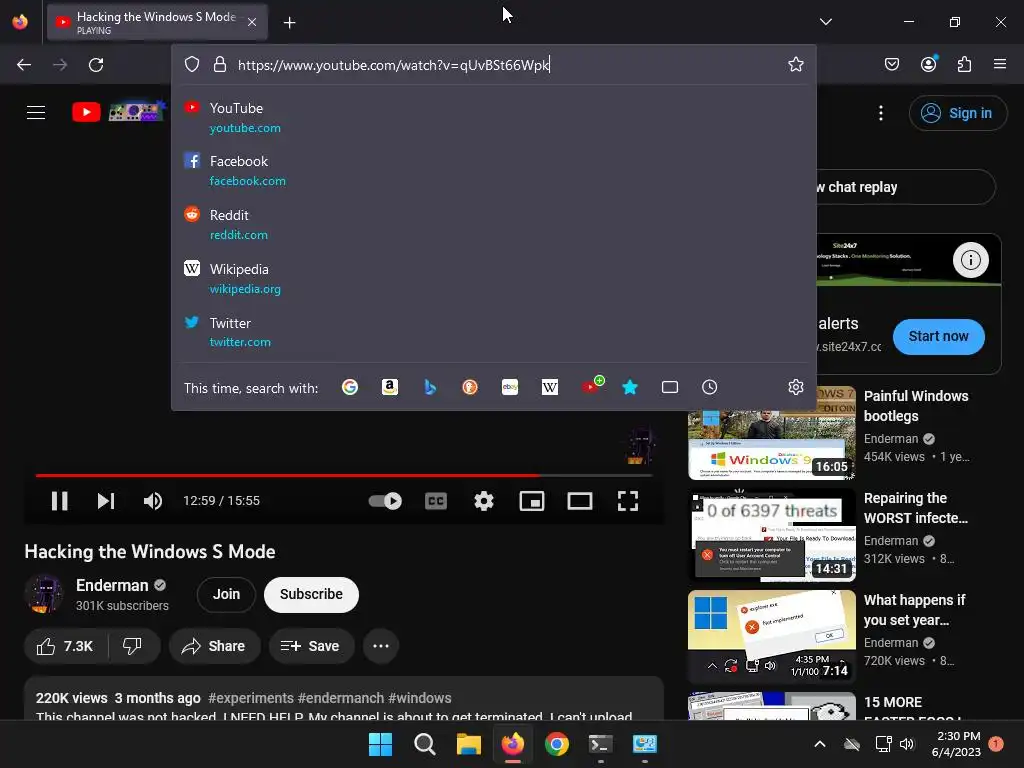Toggle the autoplay switch
This screenshot has height=768, width=1024.
click(x=385, y=501)
